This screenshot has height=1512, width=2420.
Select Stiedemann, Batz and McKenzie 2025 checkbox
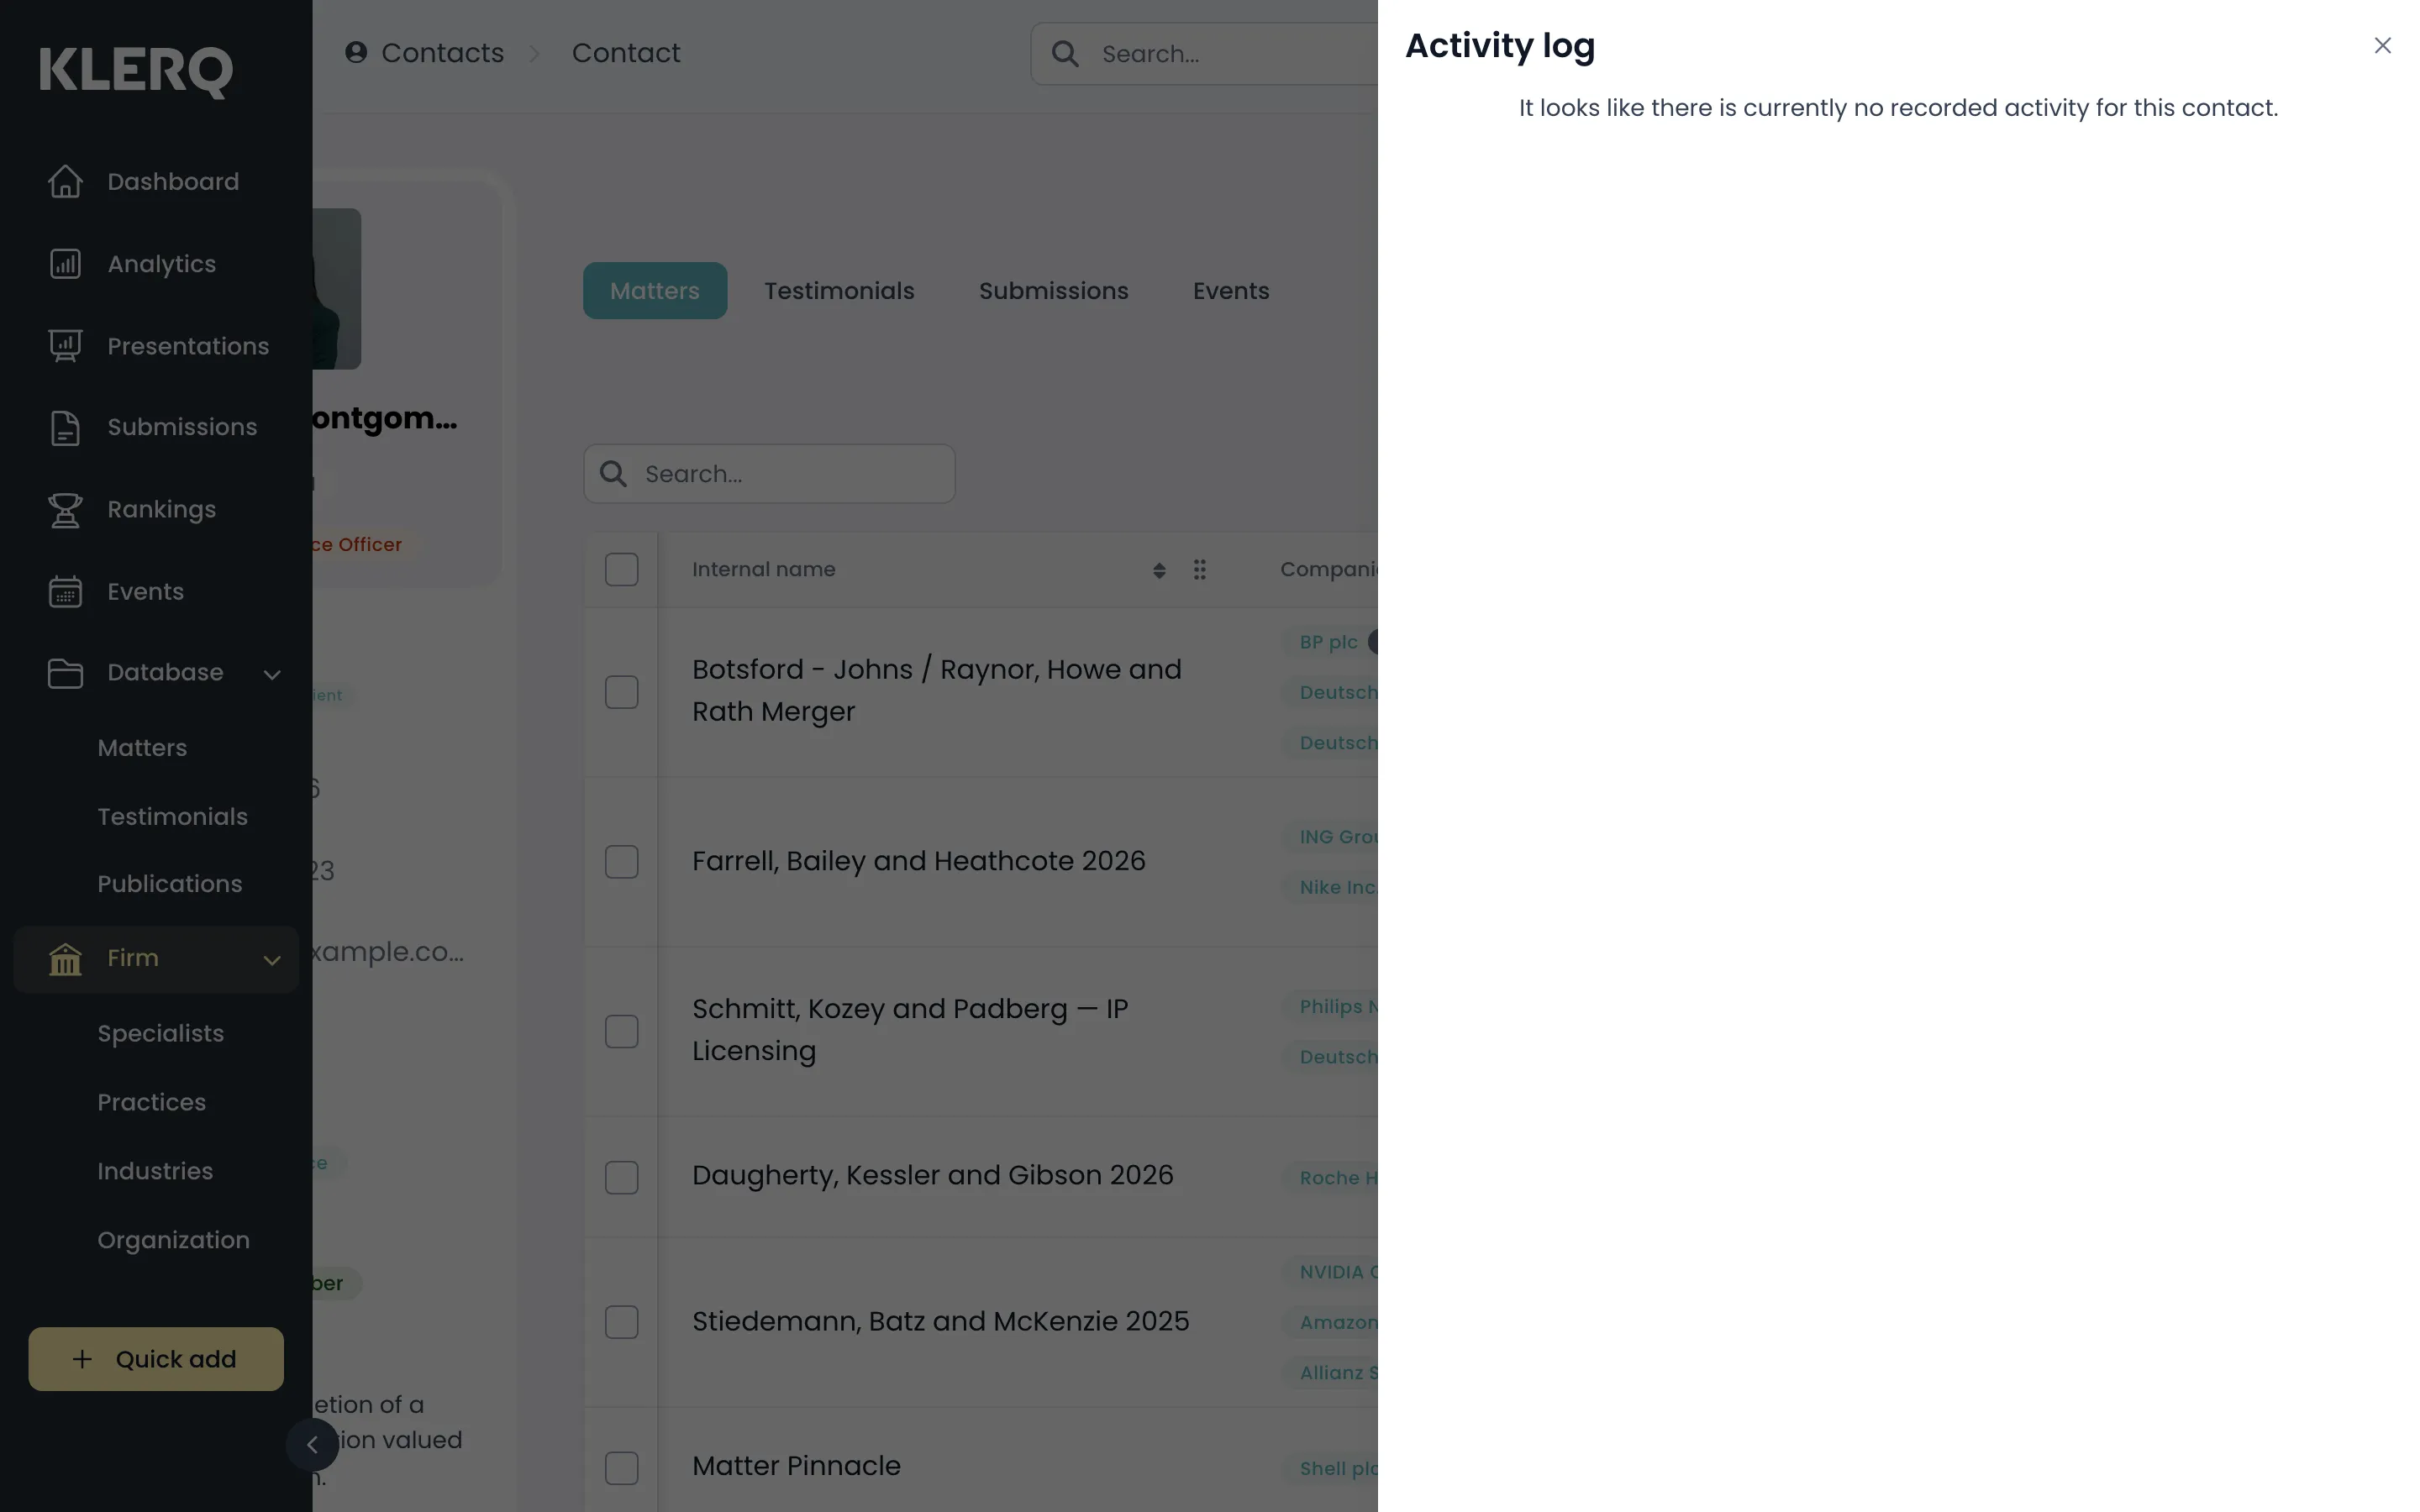621,1322
